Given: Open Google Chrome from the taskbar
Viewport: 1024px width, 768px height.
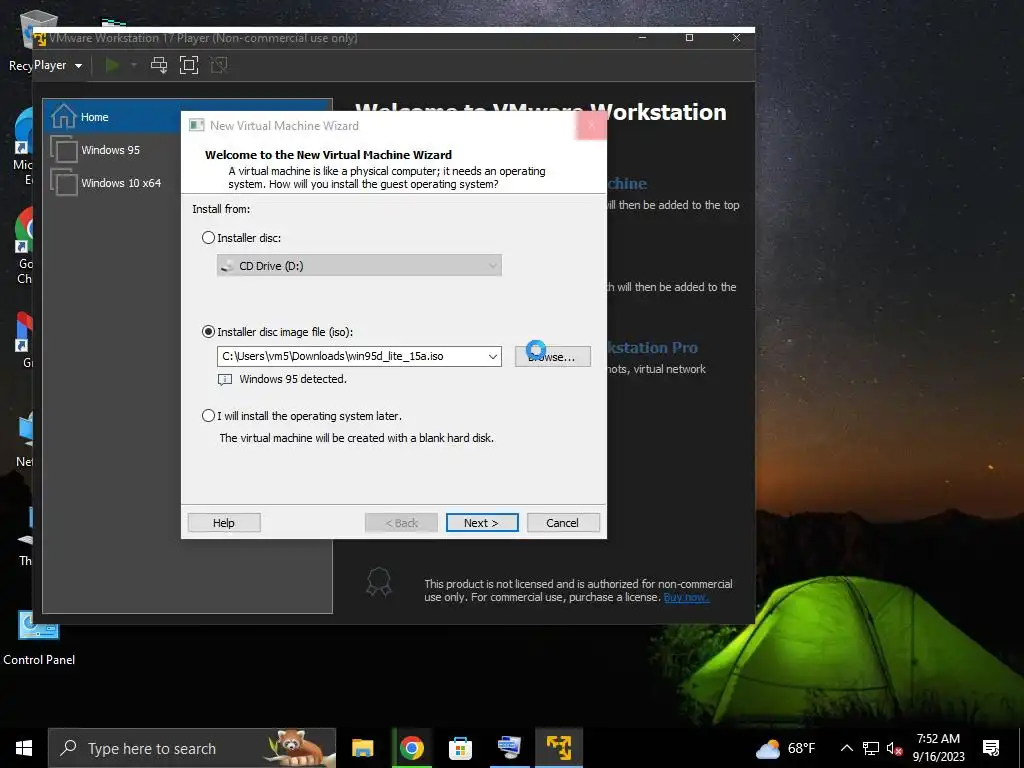Looking at the screenshot, I should (411, 748).
